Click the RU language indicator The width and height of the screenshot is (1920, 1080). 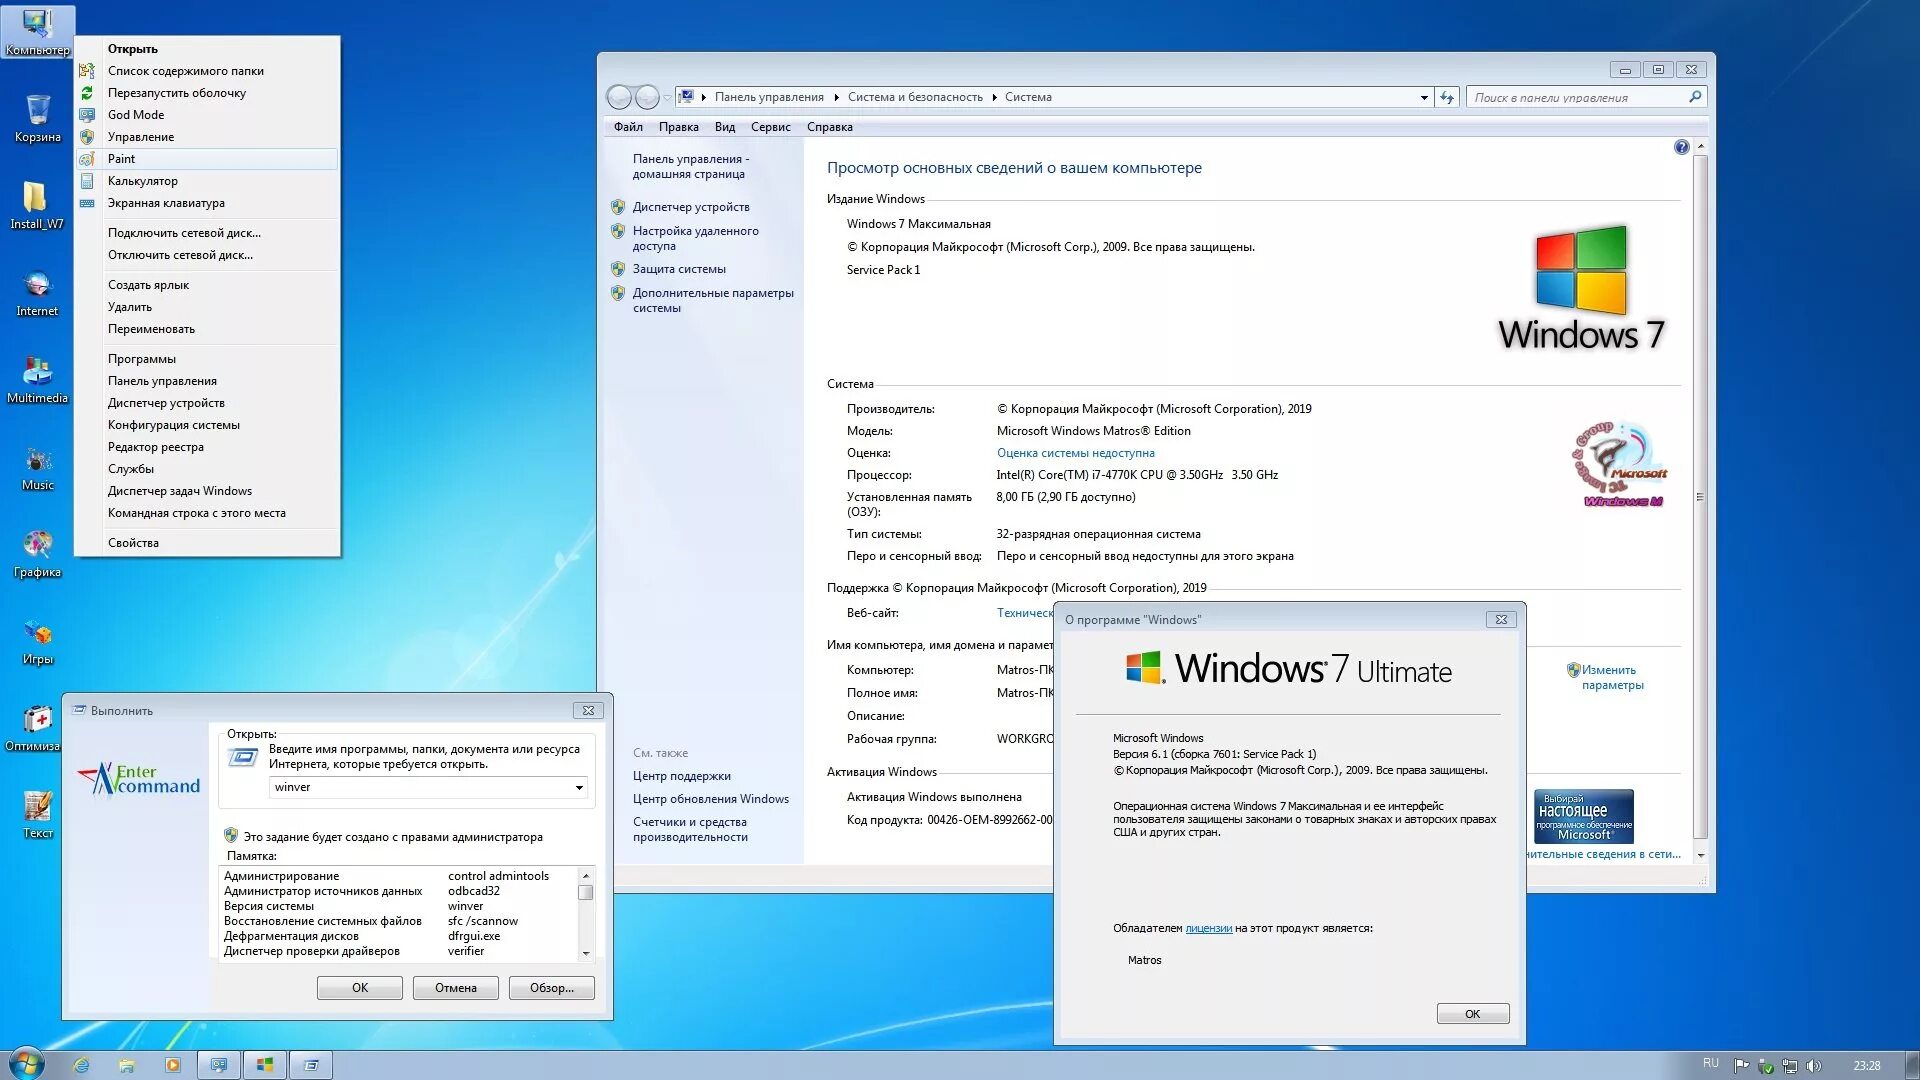coord(1710,1063)
